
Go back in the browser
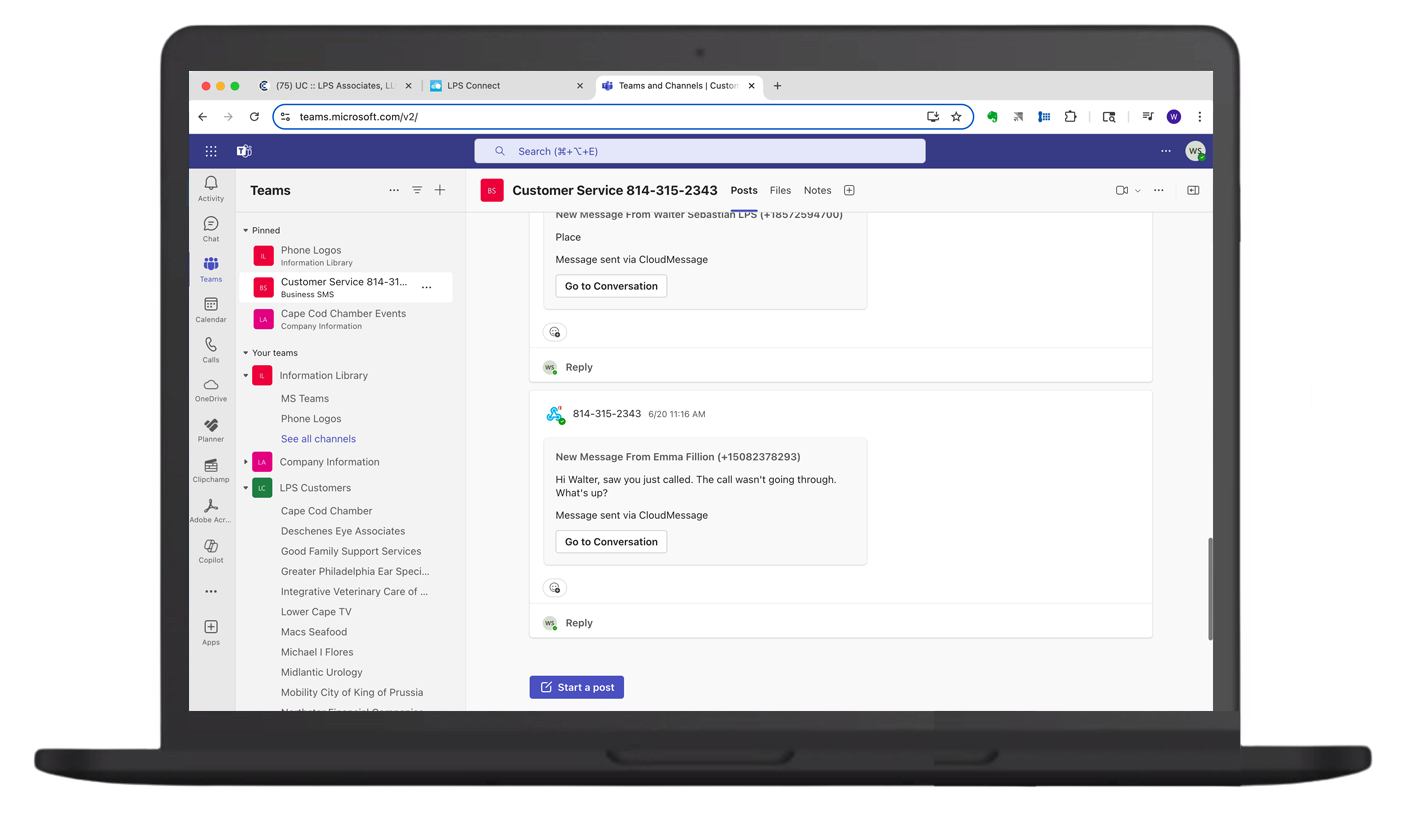203,116
